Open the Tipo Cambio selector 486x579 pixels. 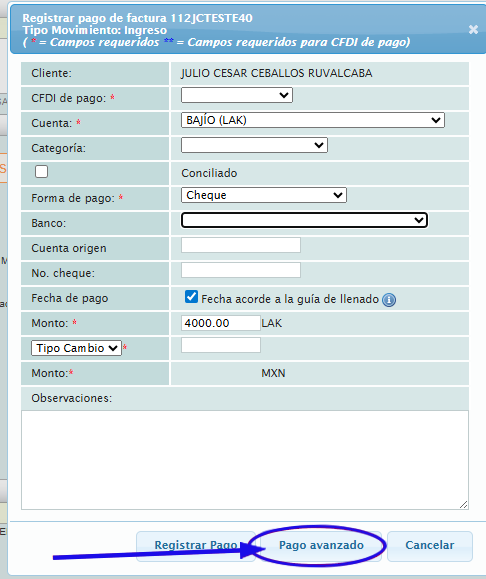click(76, 348)
